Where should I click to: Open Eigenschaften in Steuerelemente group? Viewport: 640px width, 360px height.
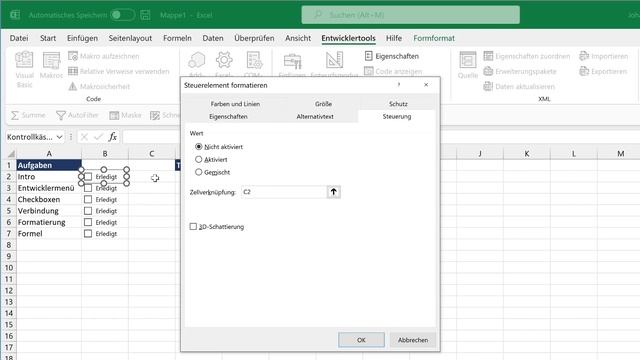tap(391, 56)
